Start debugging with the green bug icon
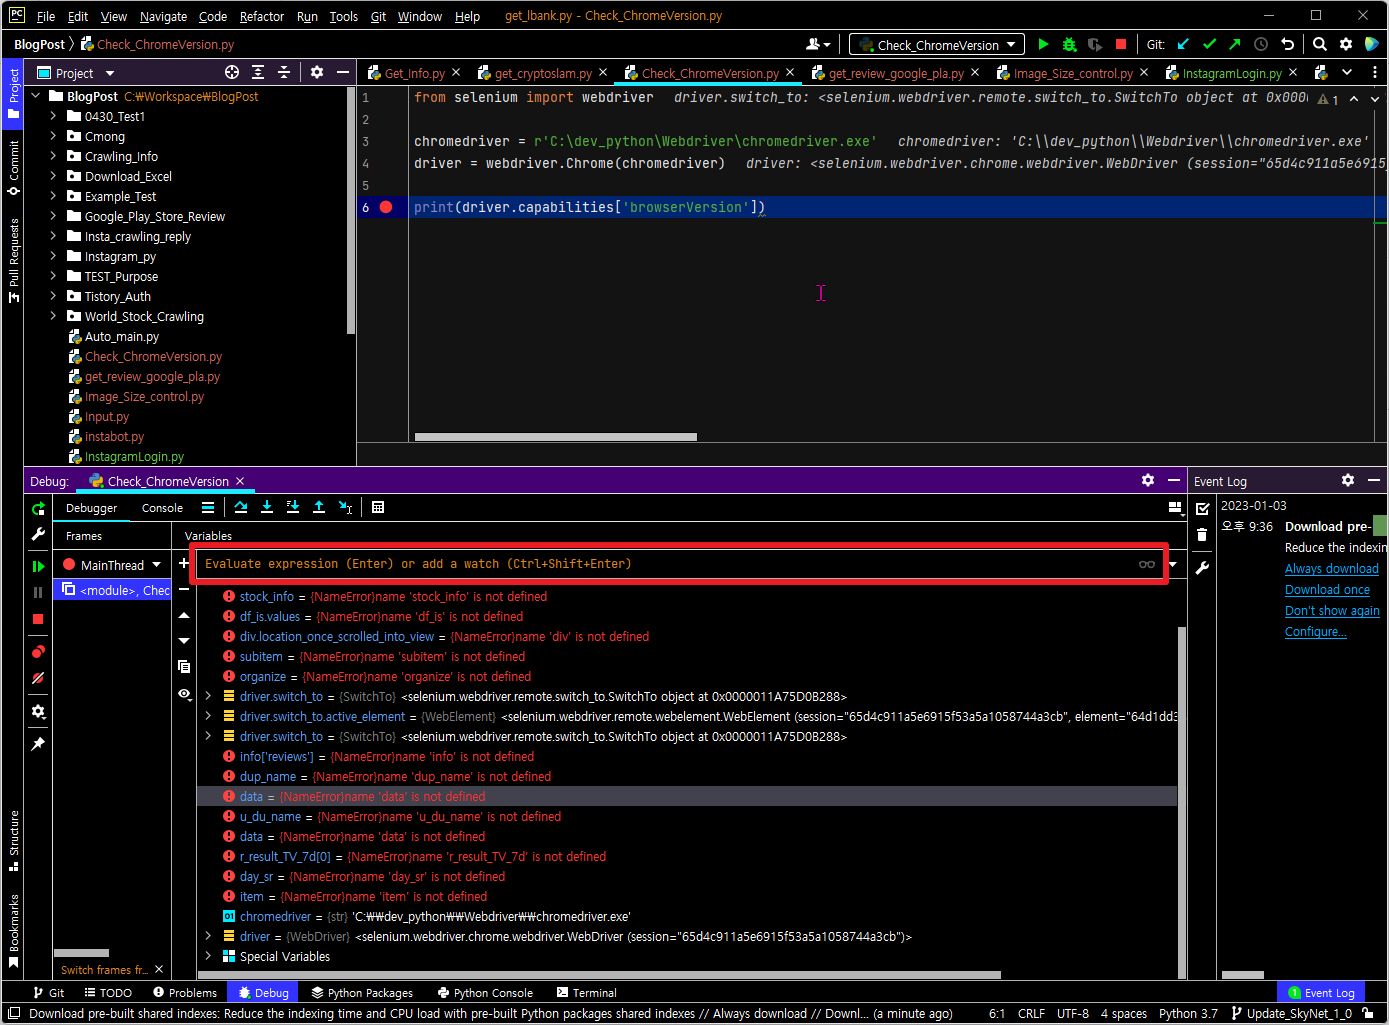1389x1025 pixels. tap(1069, 44)
